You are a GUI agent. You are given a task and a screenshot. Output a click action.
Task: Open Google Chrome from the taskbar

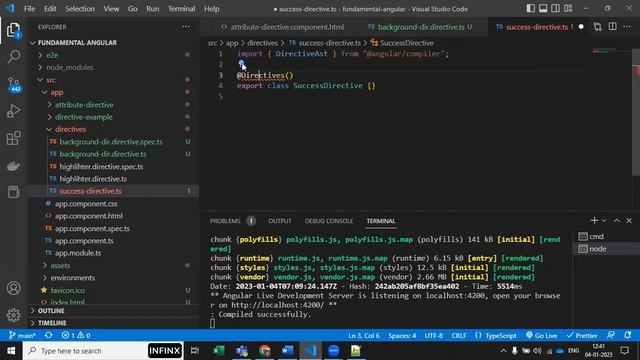[x=264, y=351]
